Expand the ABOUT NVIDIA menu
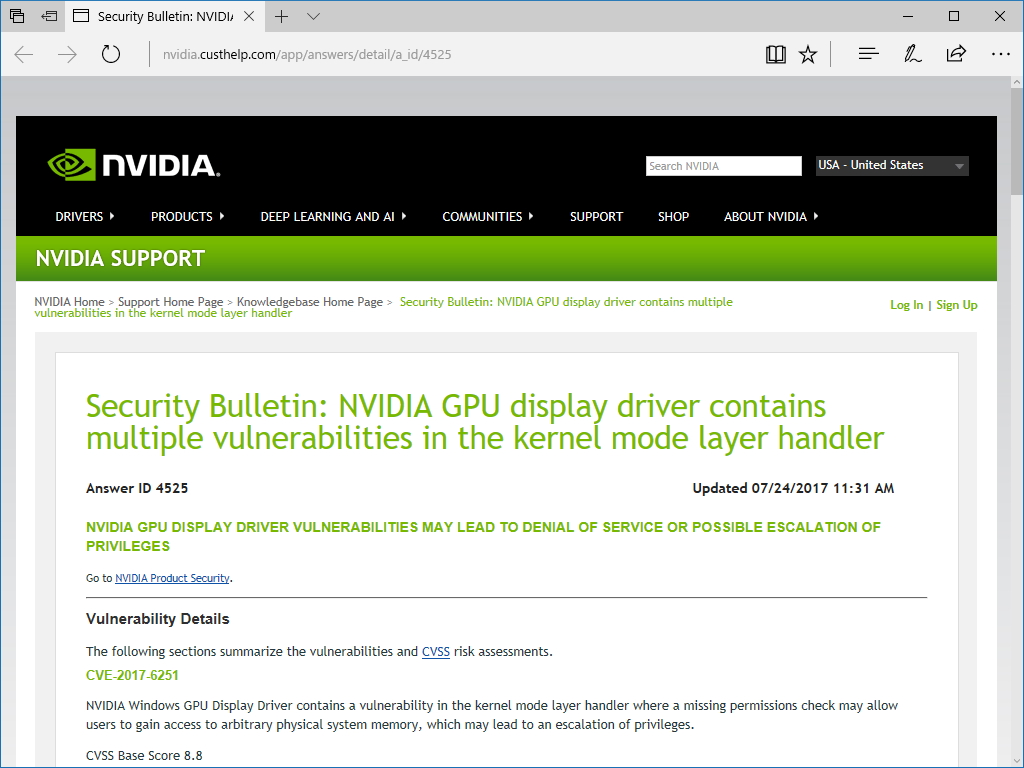This screenshot has height=768, width=1024. 771,216
